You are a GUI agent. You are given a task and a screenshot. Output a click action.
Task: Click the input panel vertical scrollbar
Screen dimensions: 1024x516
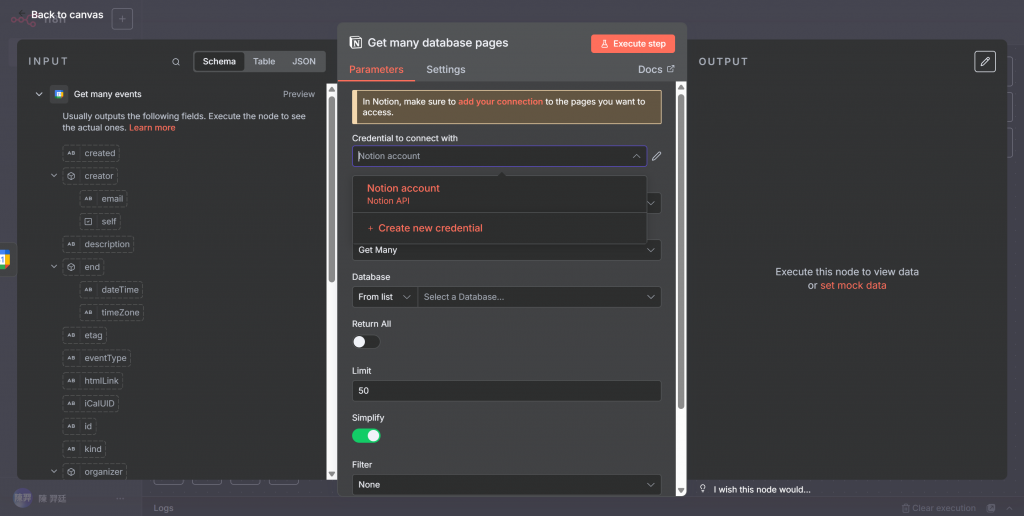click(x=332, y=189)
